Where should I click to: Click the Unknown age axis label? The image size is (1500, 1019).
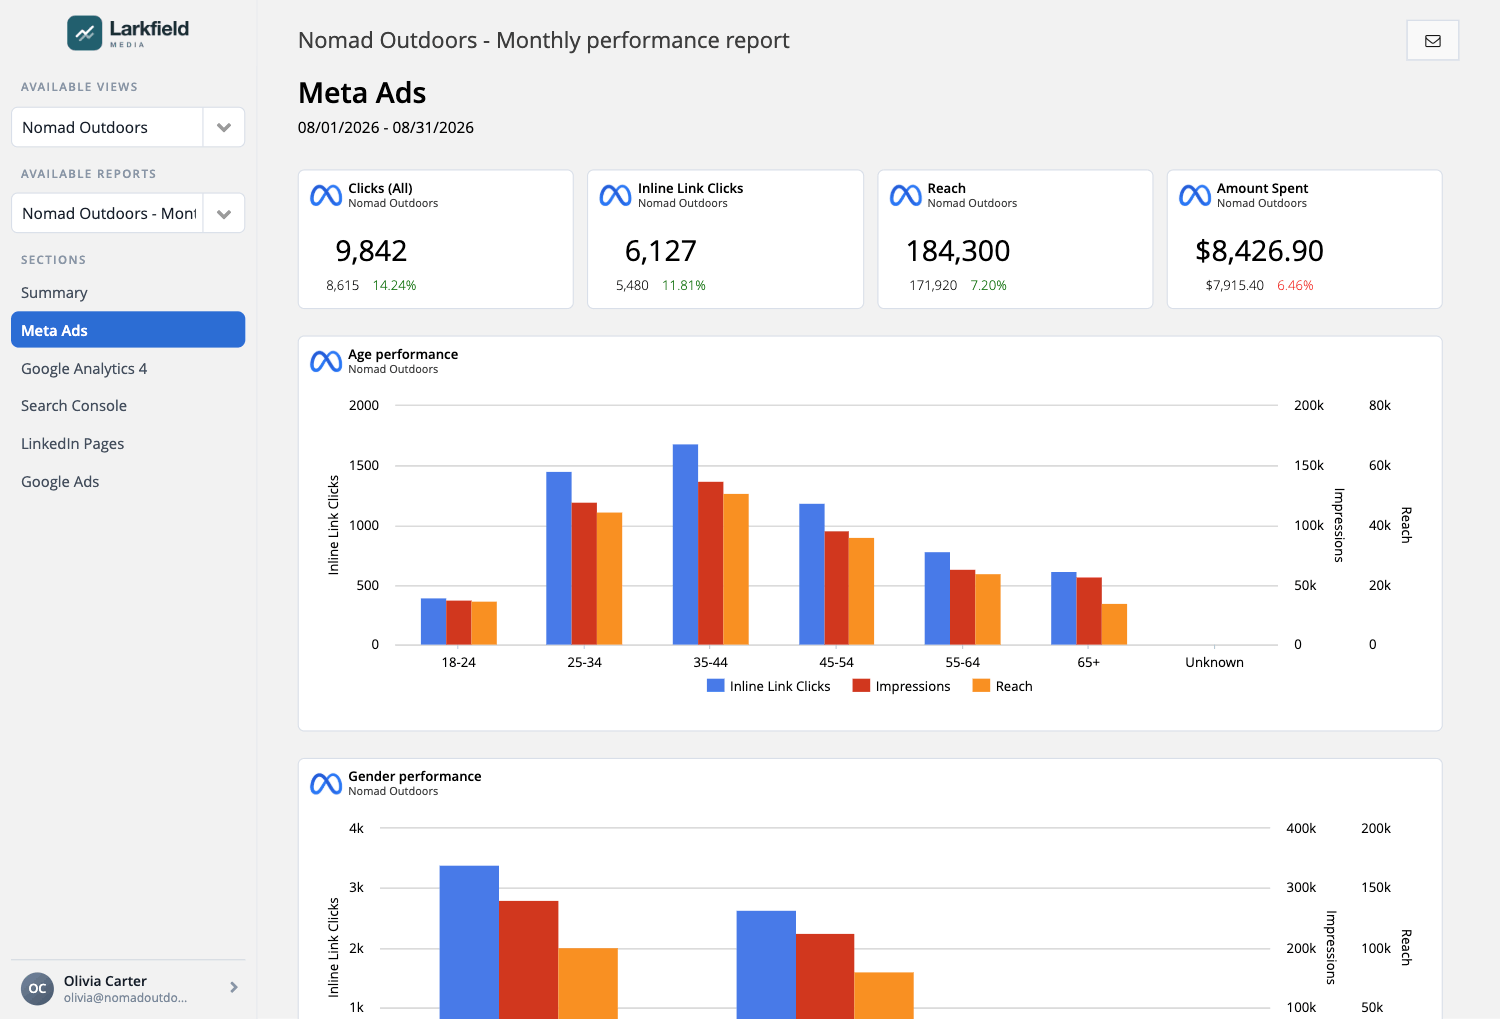1214,662
